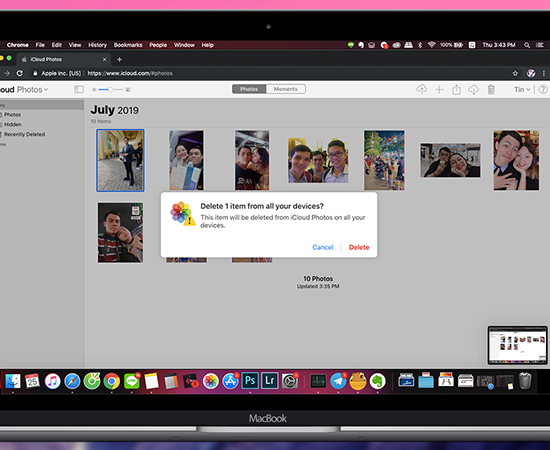Click the small thumbnails icon beside slider
The height and width of the screenshot is (450, 550).
point(94,90)
